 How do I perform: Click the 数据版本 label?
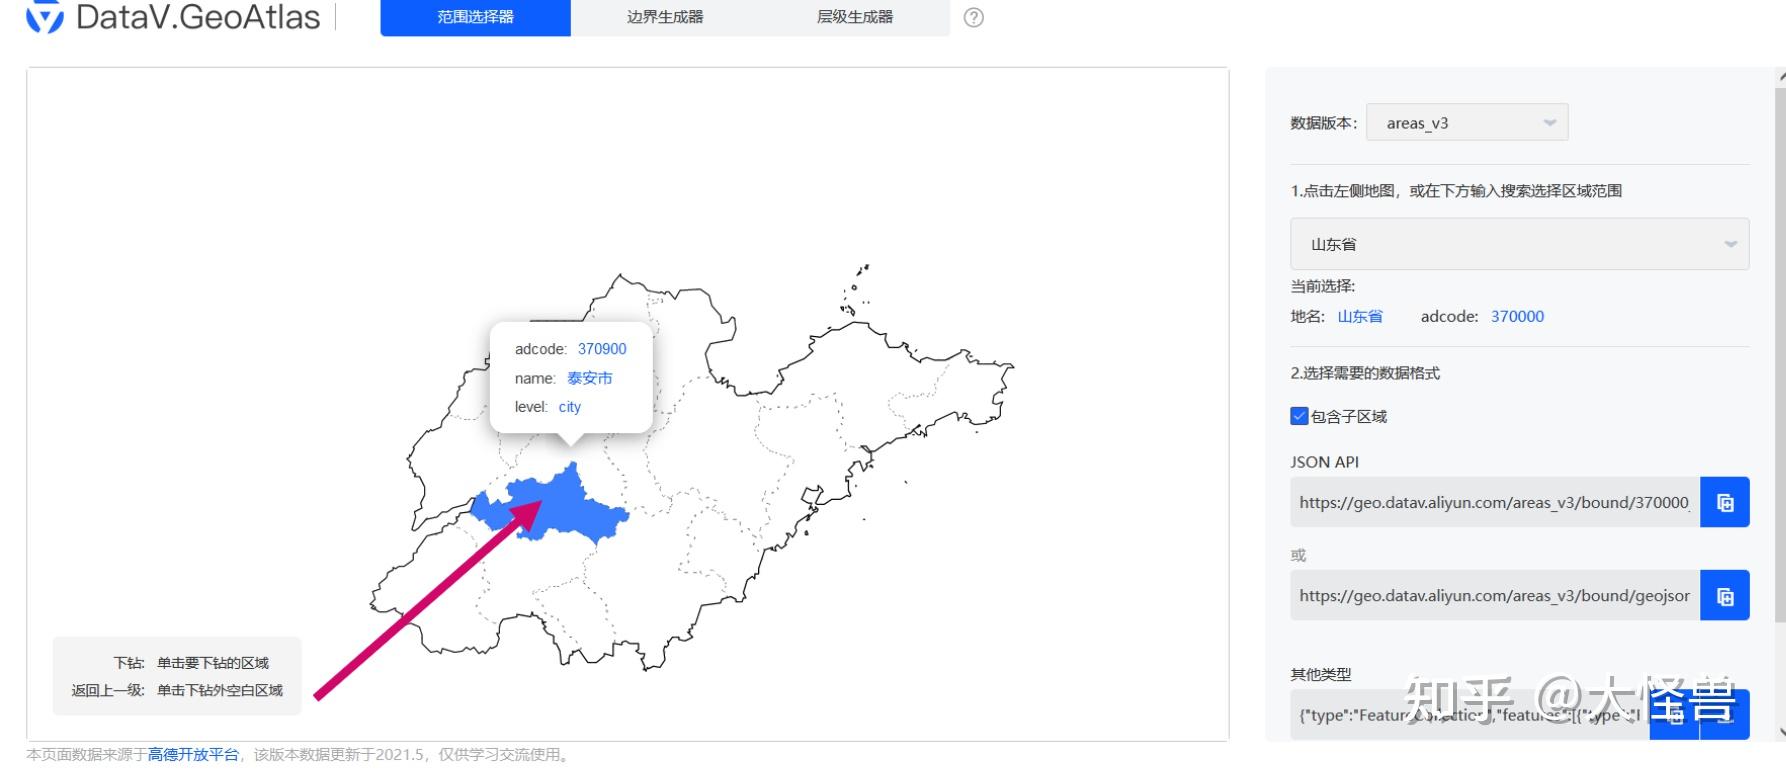(1324, 123)
